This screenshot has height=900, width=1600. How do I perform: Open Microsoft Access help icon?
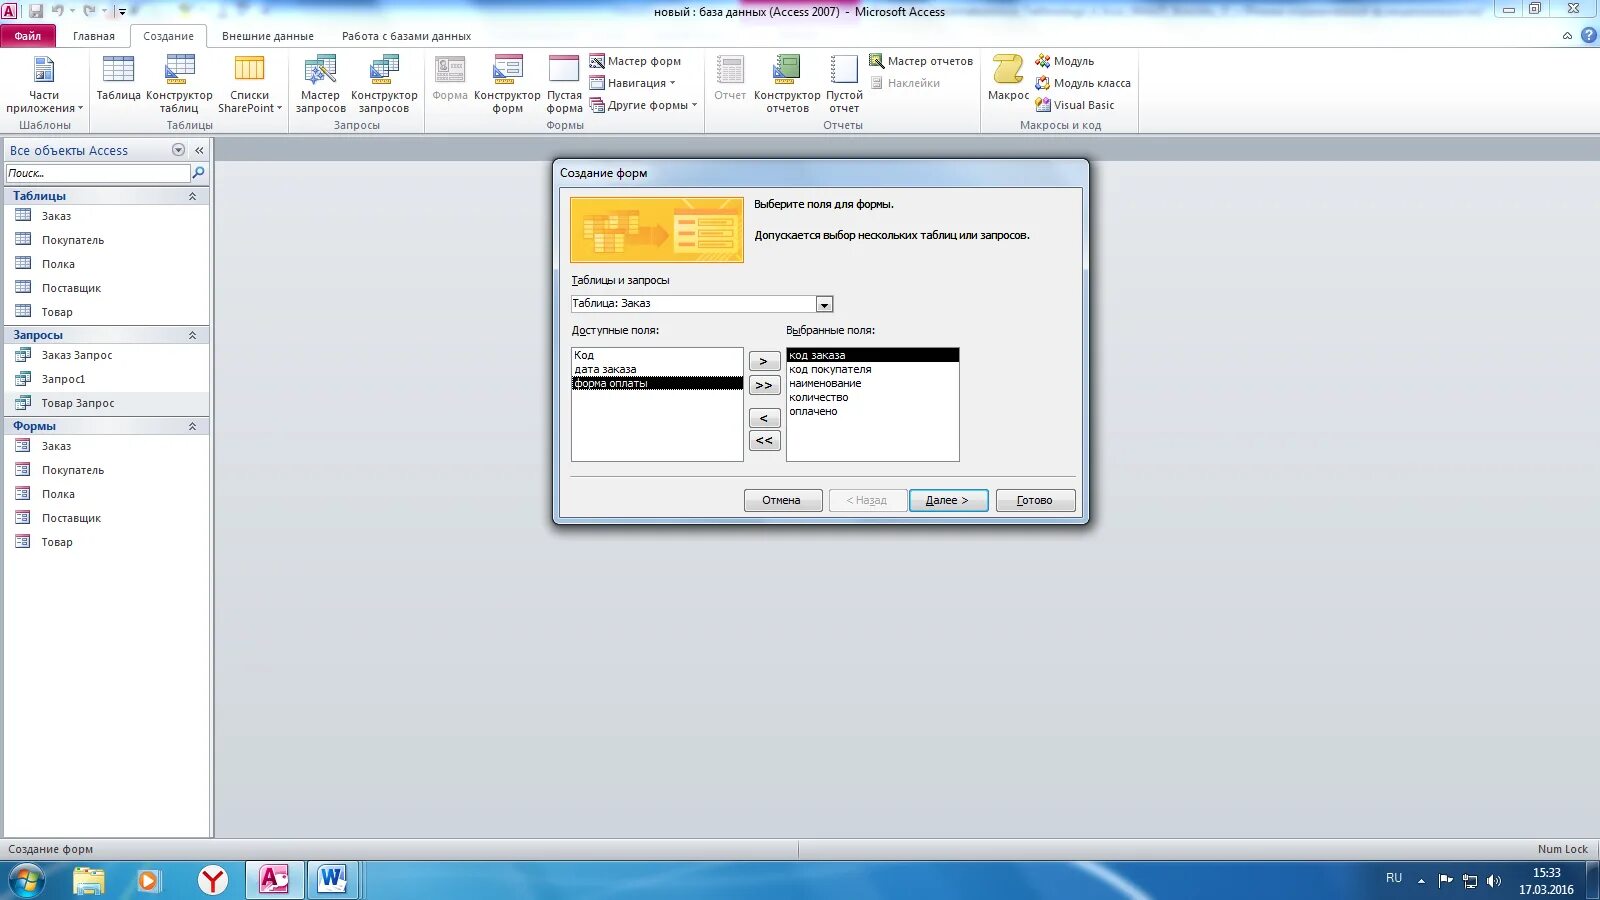click(x=1588, y=36)
